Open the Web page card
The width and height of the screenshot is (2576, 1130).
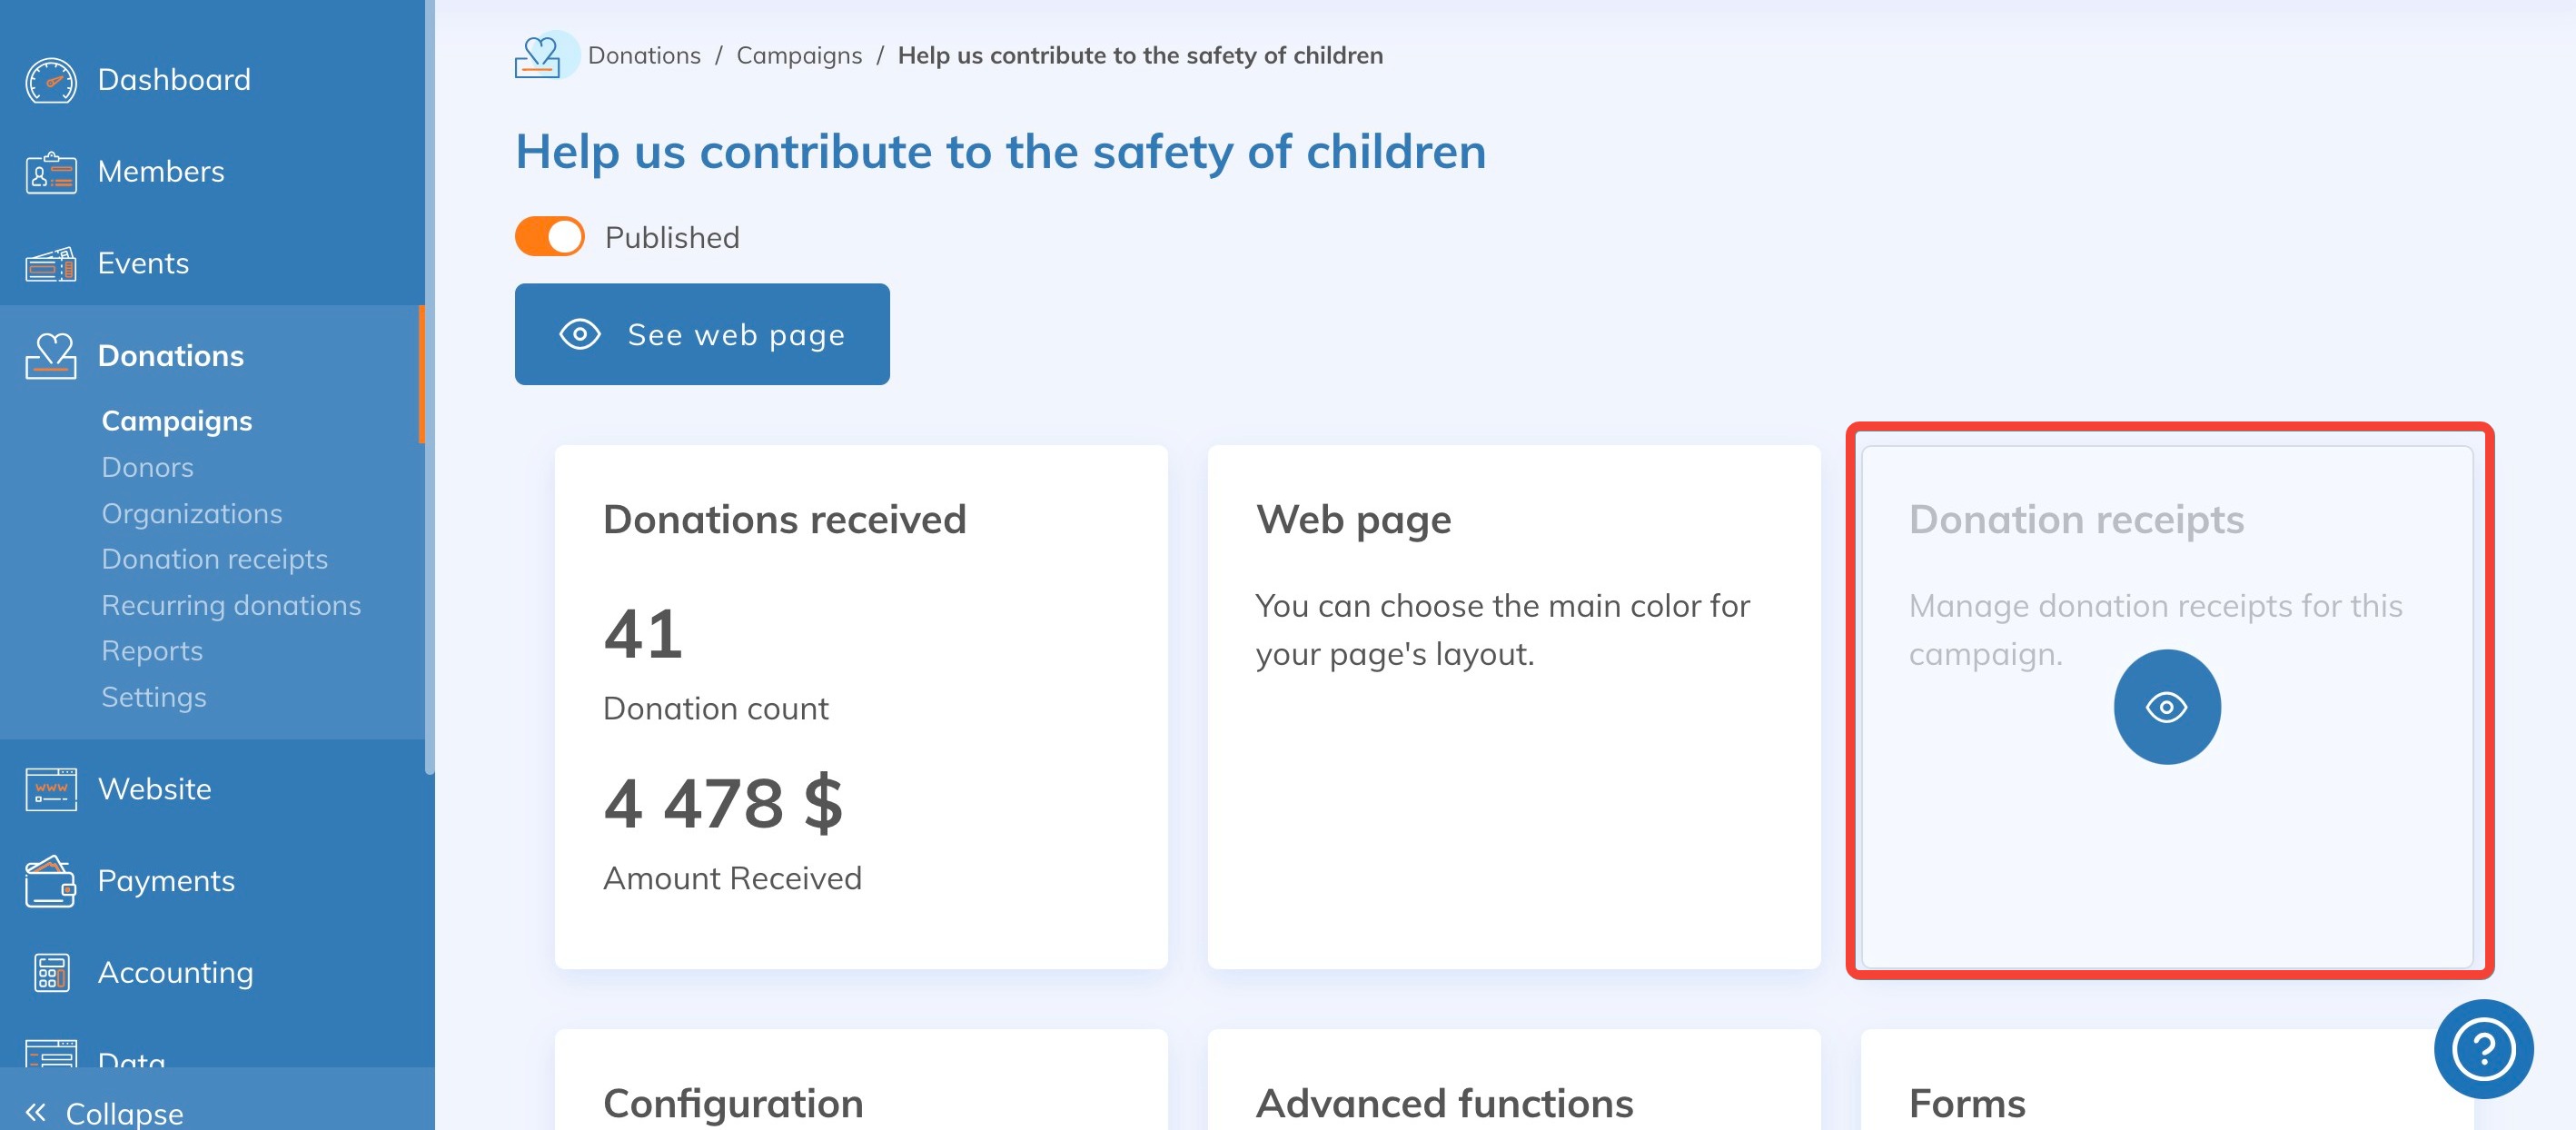pos(1513,706)
